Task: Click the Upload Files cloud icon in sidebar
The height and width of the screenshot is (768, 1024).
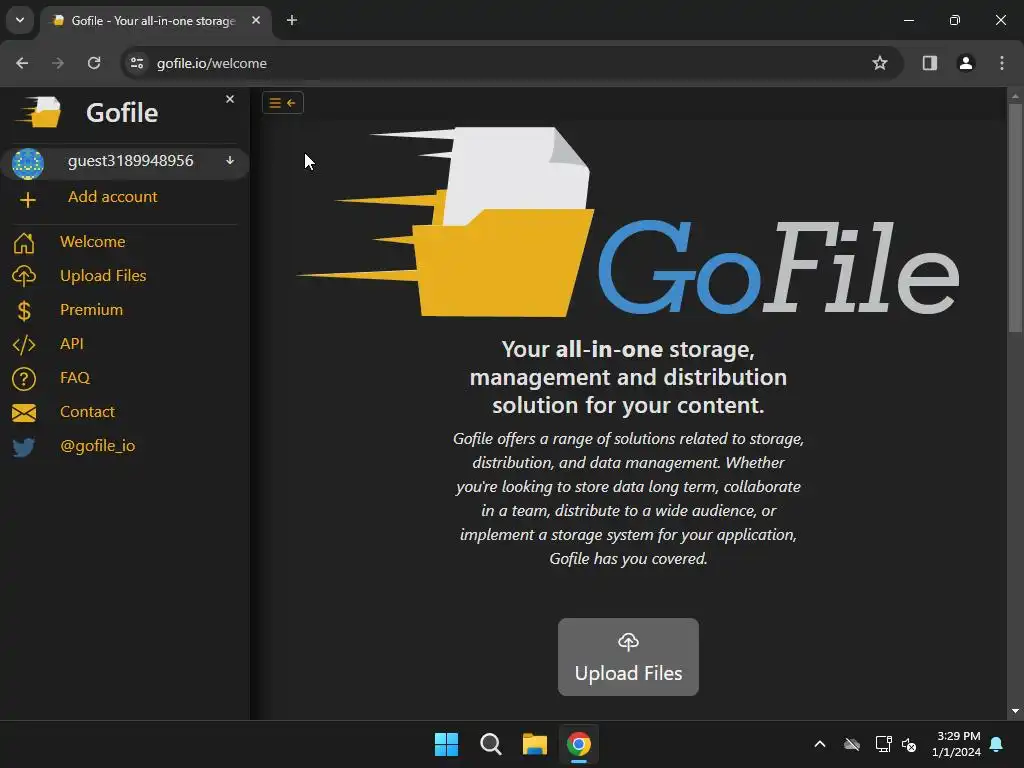Action: [x=24, y=276]
